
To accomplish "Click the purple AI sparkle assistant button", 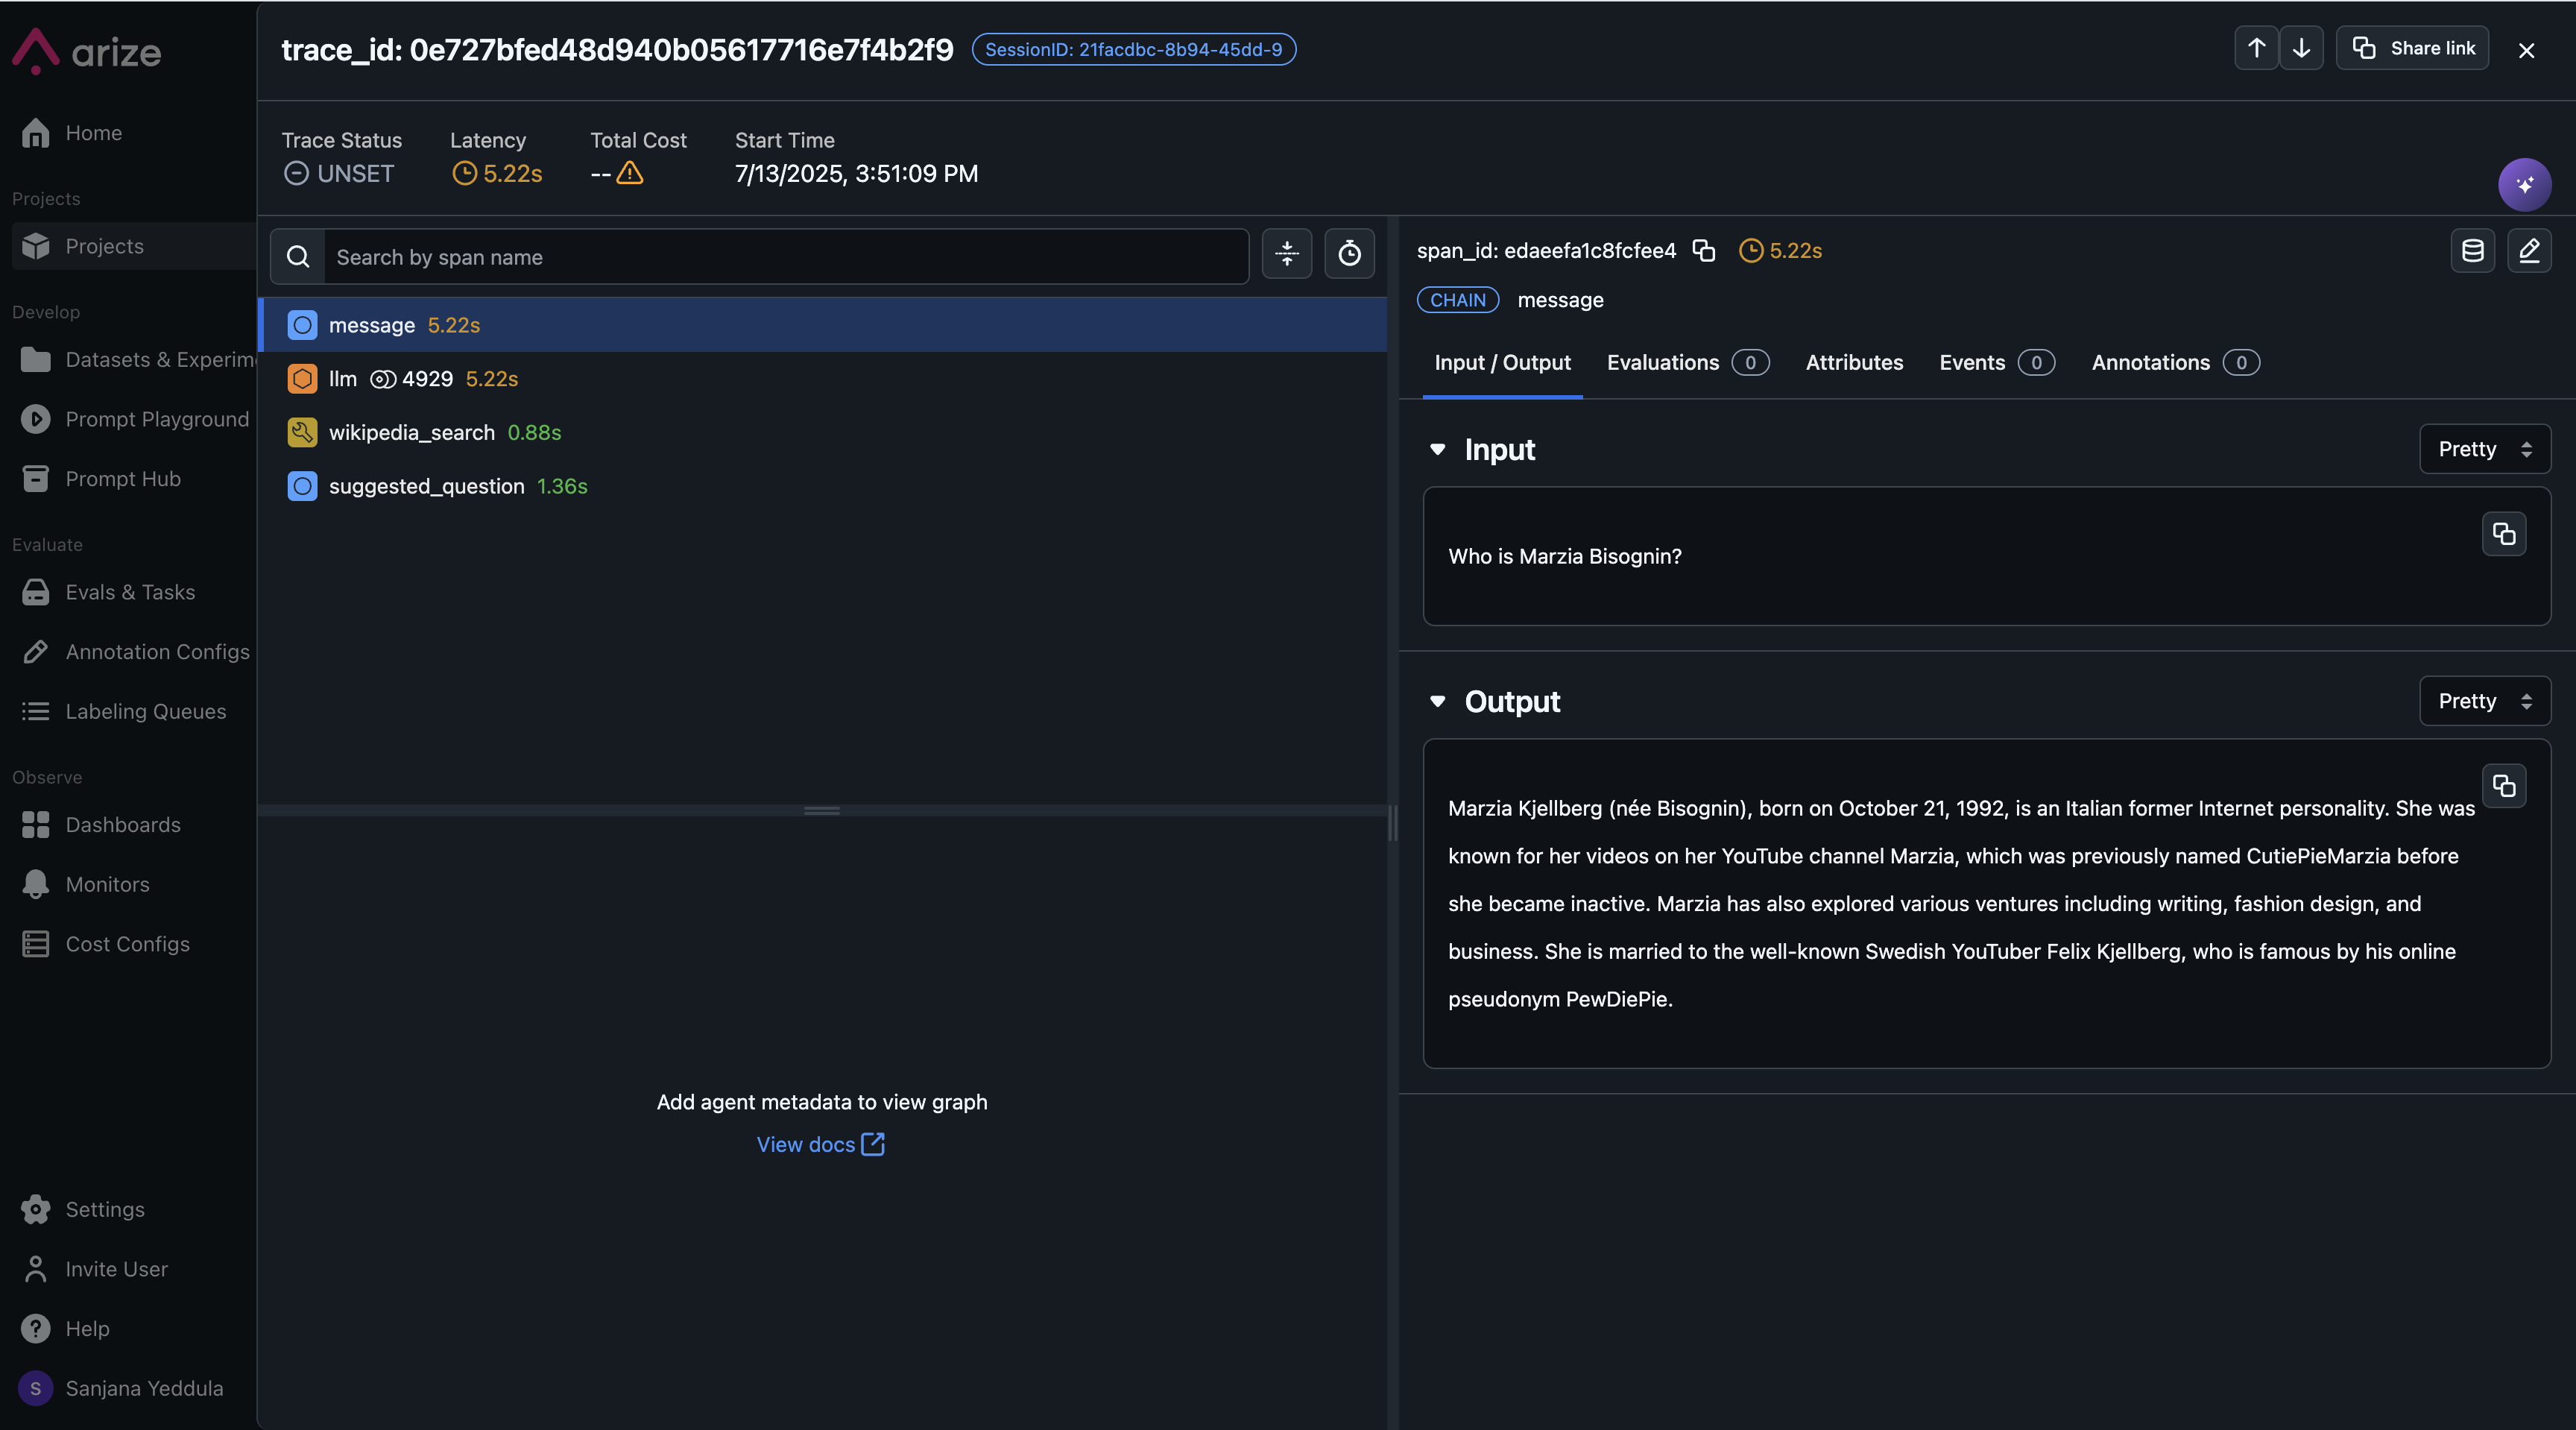I will click(x=2524, y=184).
